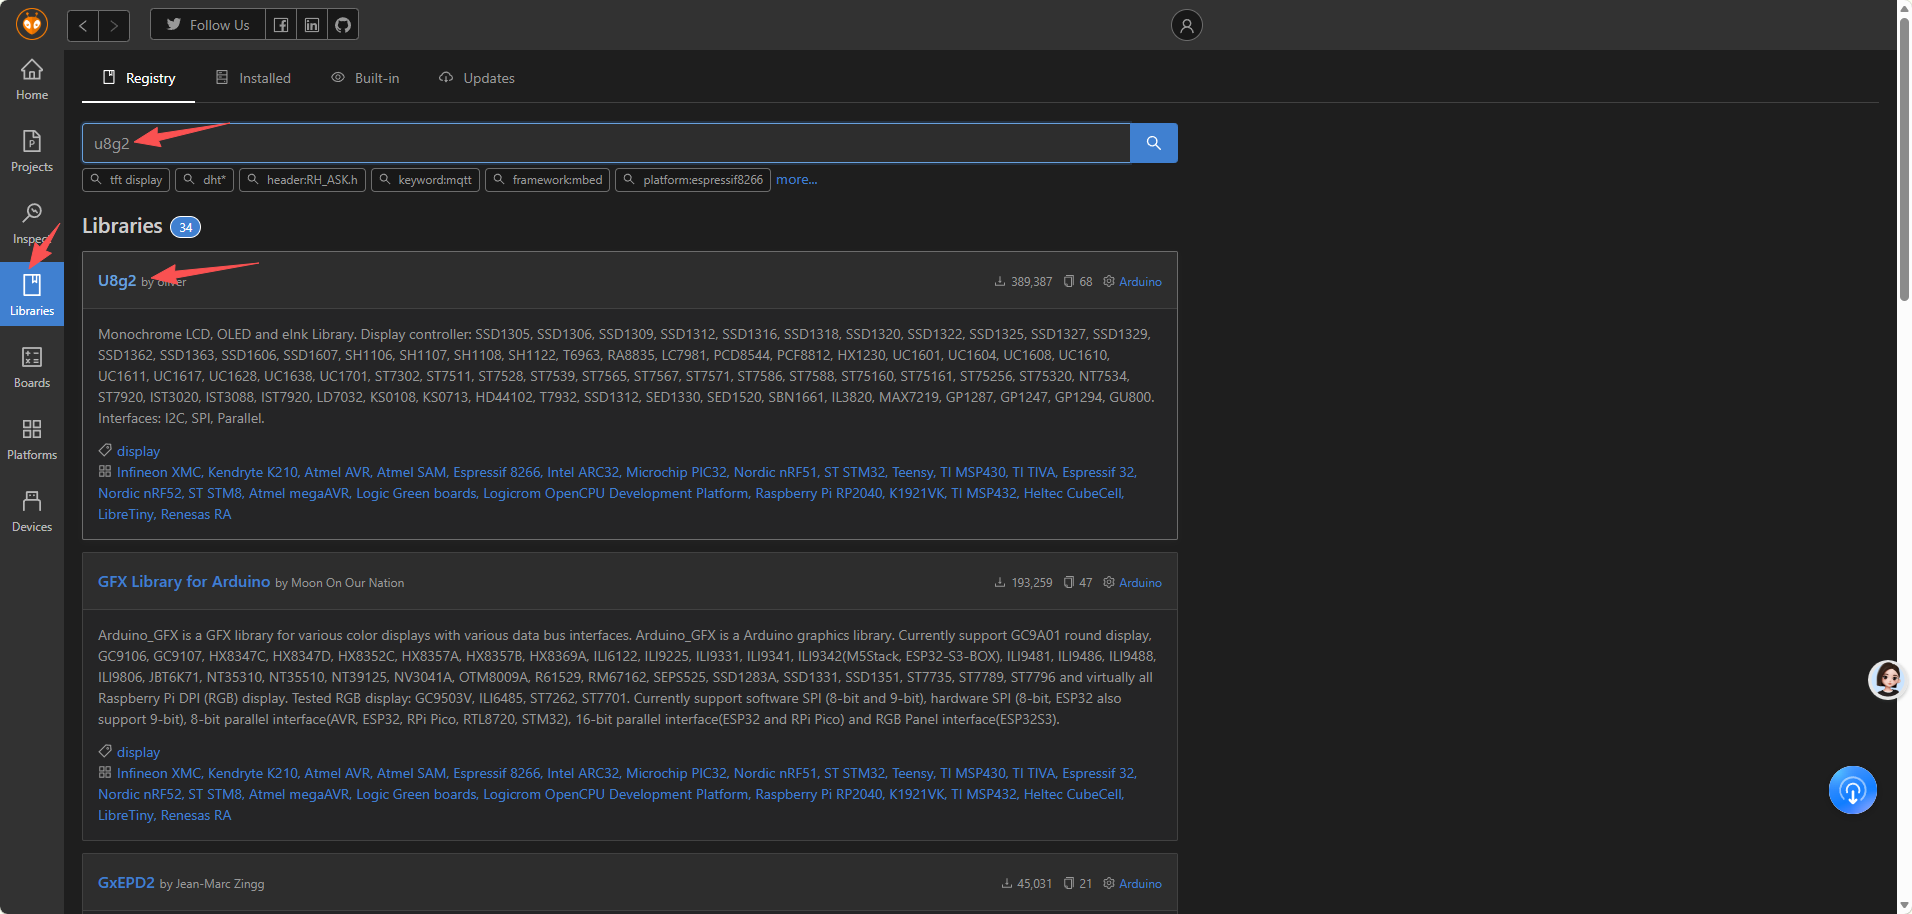Click Renesas RA platform in the U8g2 card
The height and width of the screenshot is (914, 1912).
coord(196,514)
